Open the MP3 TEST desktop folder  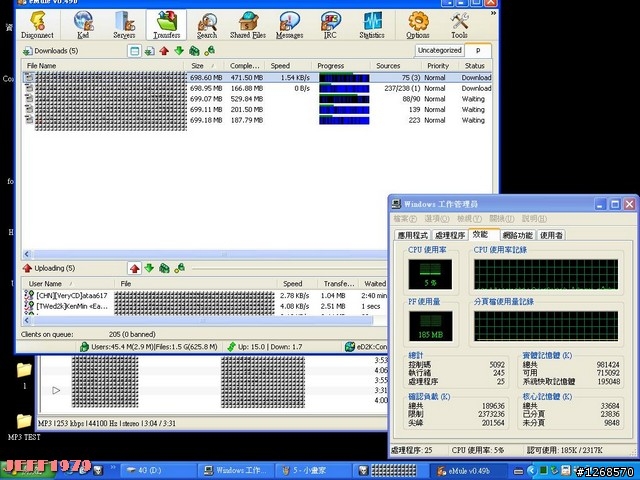click(24, 427)
